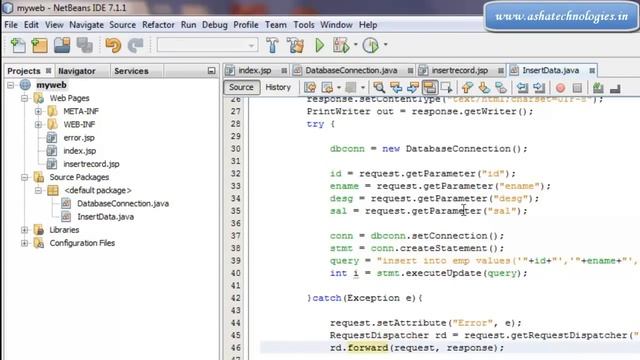Open Debug Project dropdown arrow
The width and height of the screenshot is (640, 360).
356,44
